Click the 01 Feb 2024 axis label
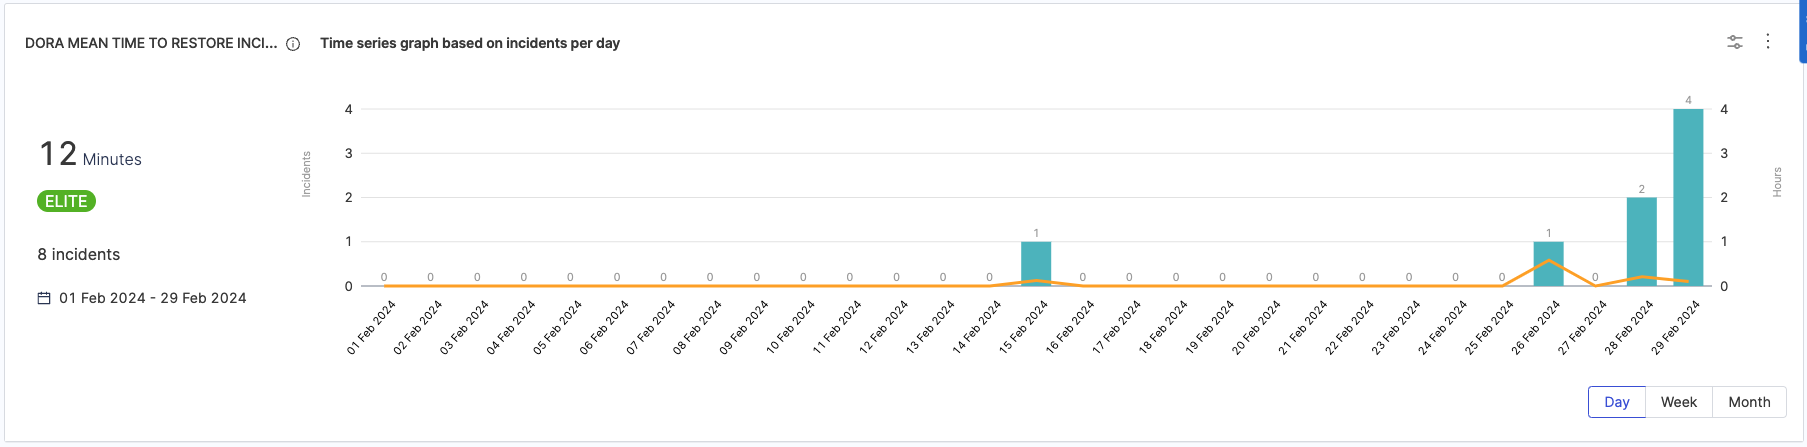The width and height of the screenshot is (1807, 447). [x=372, y=327]
